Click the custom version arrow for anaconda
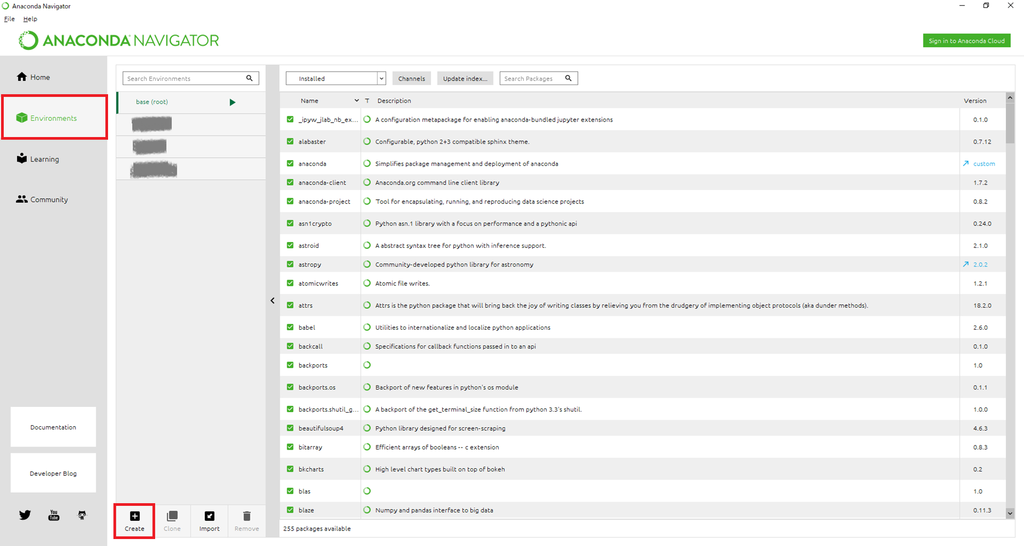The image size is (1024, 546). click(x=966, y=163)
